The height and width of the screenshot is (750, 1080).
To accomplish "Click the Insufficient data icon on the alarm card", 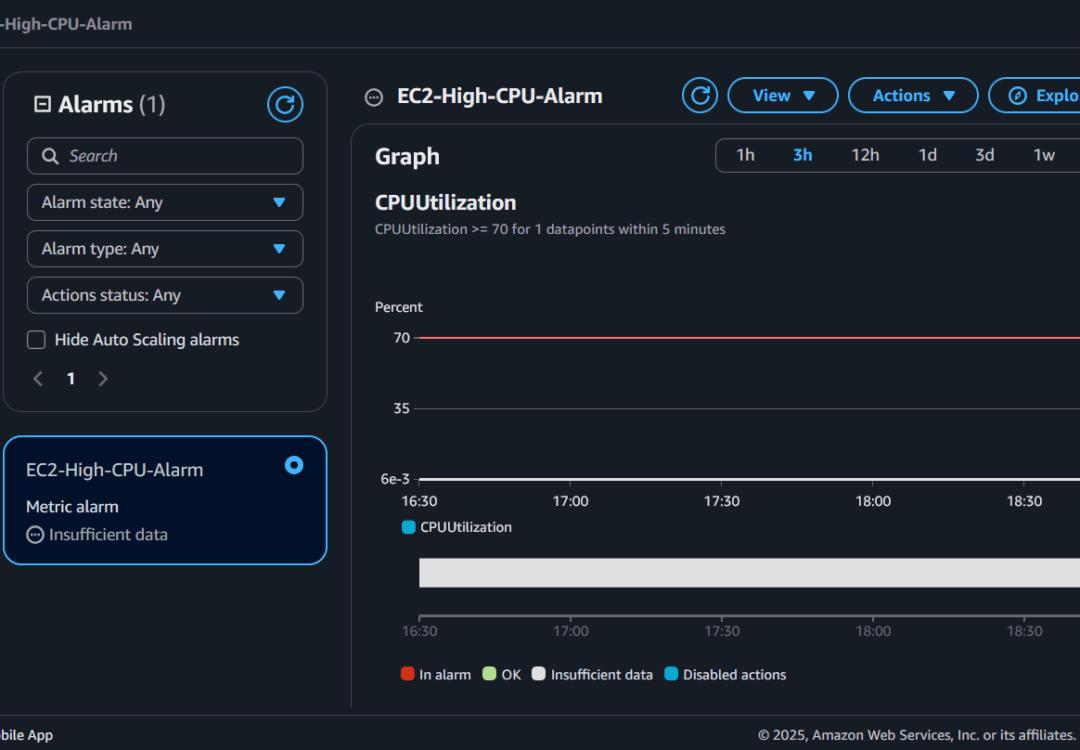I will (x=33, y=535).
